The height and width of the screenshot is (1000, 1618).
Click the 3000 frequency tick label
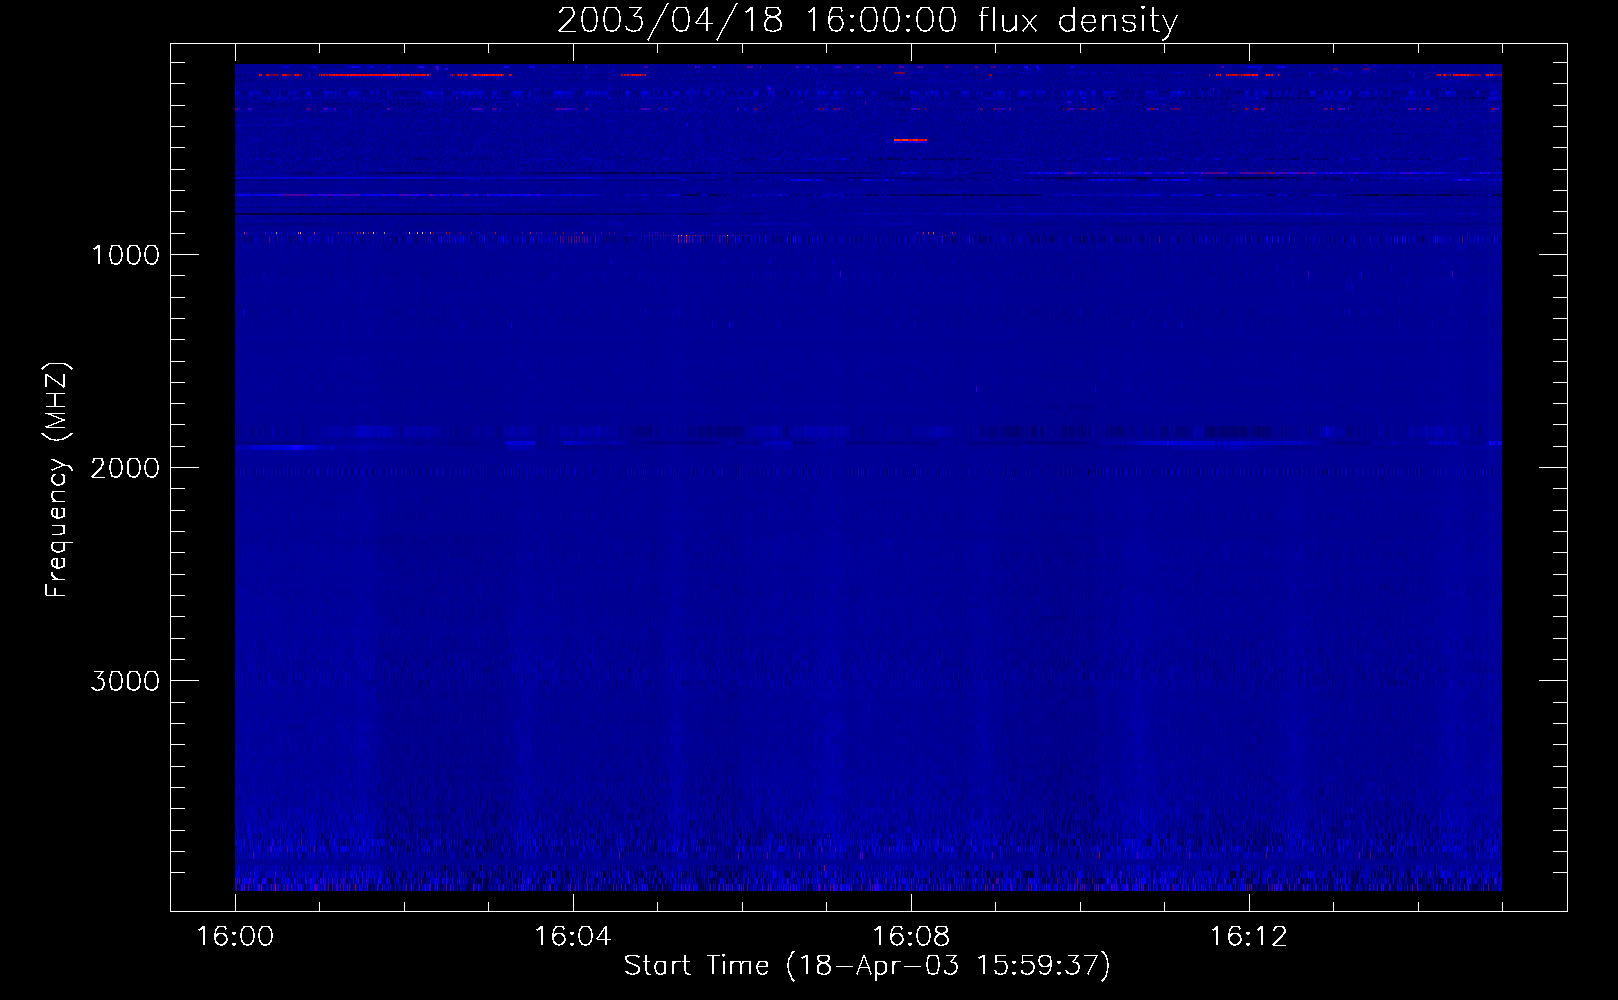click(125, 680)
